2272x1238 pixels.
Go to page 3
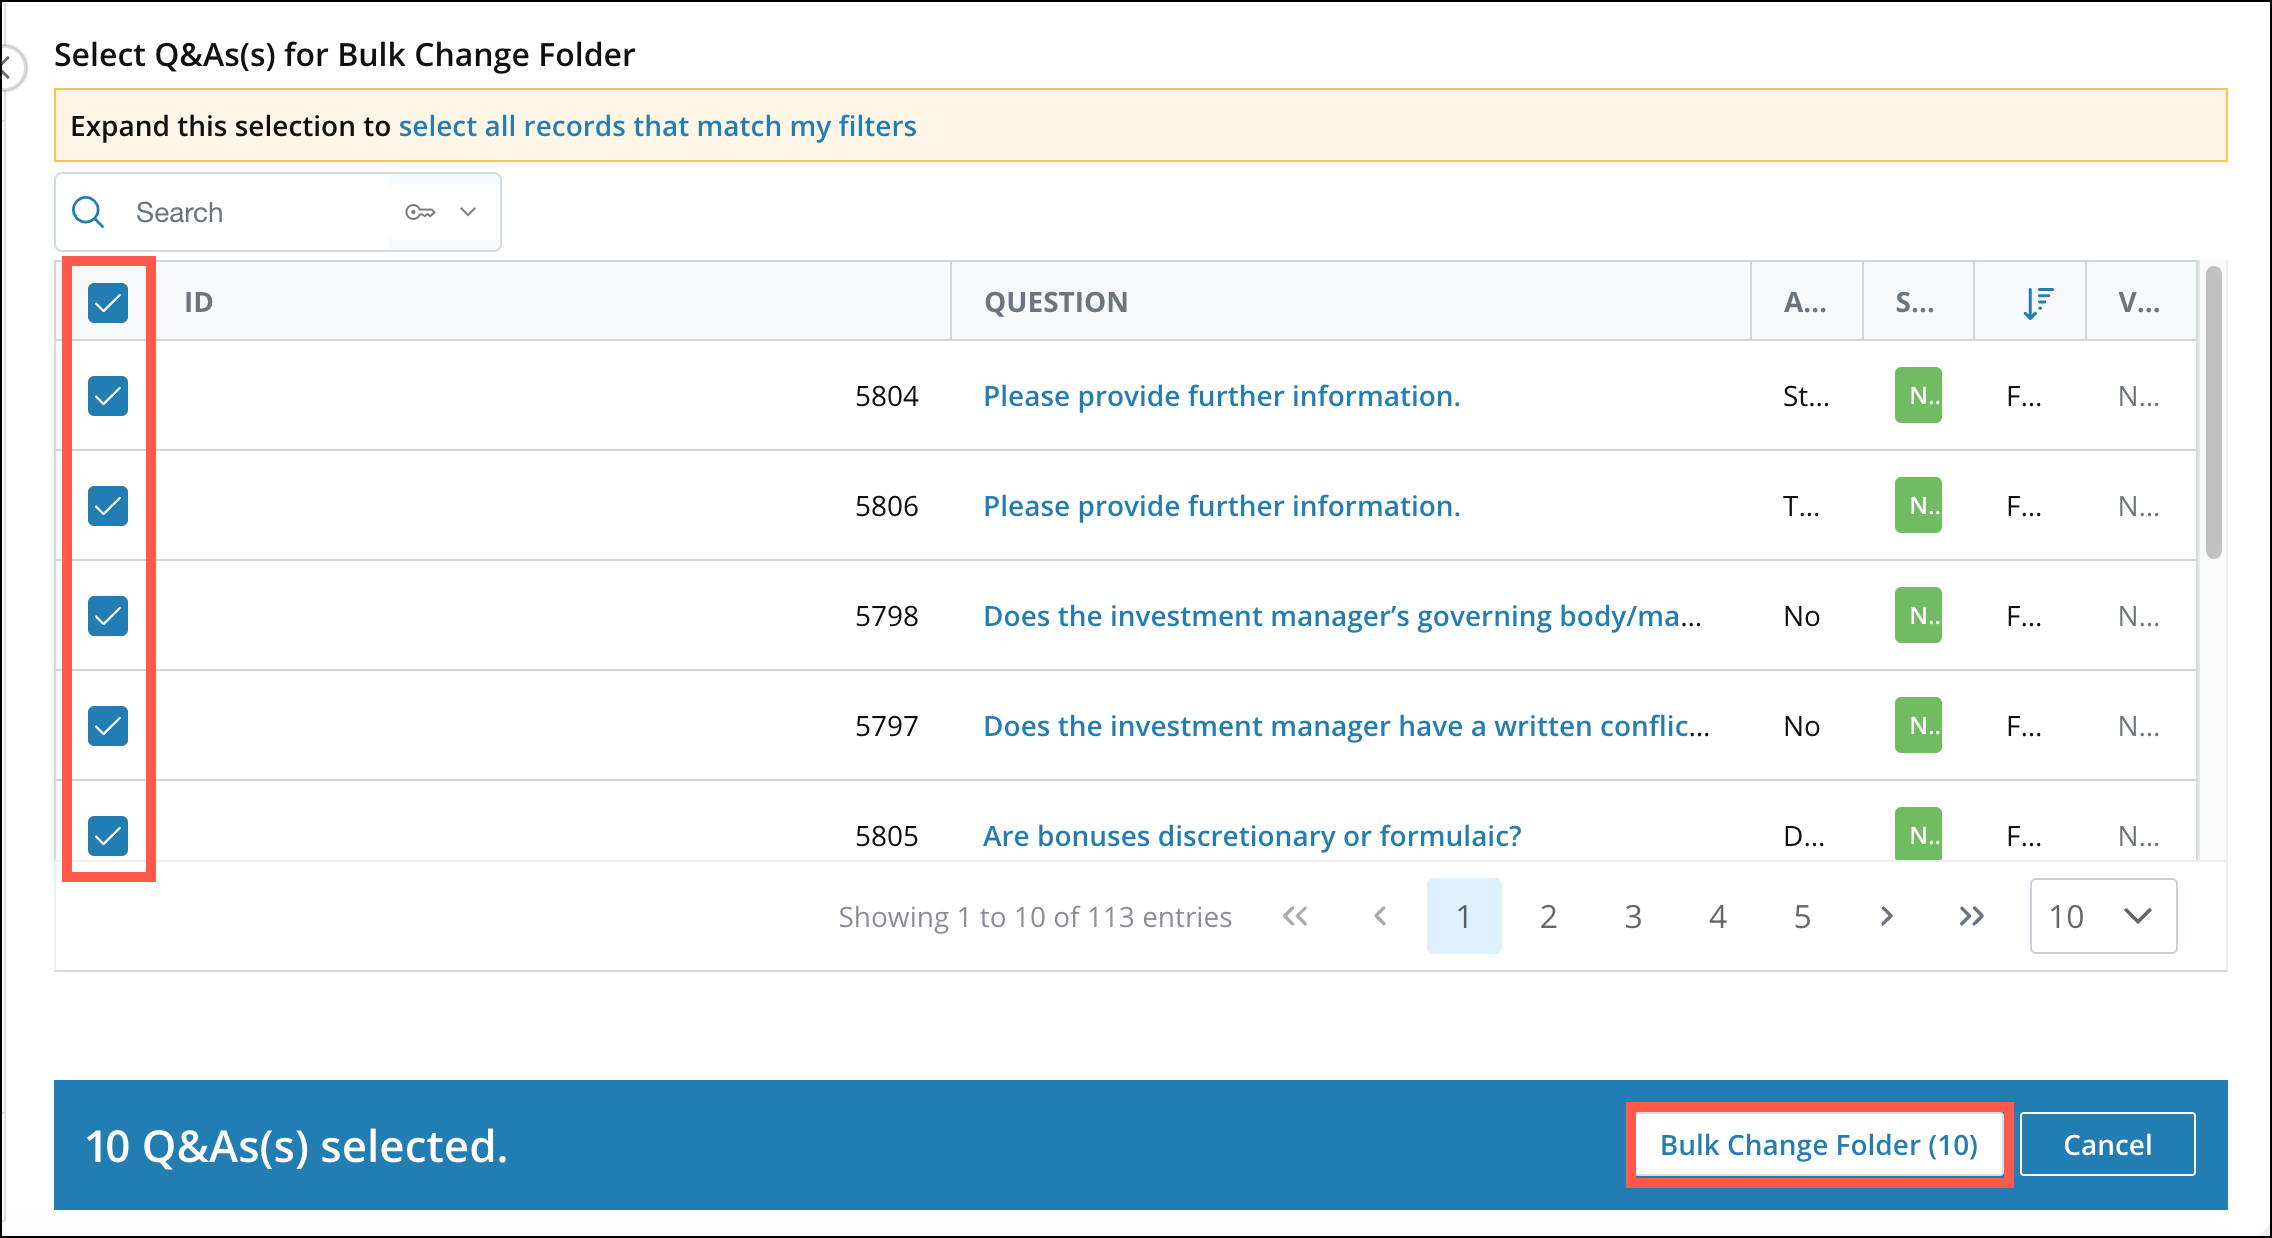[x=1633, y=916]
